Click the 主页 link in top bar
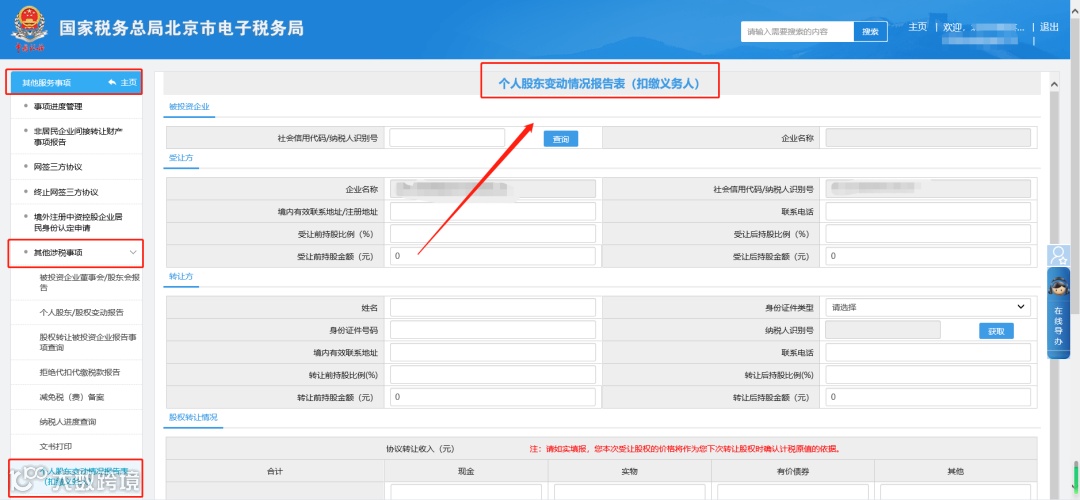The width and height of the screenshot is (1080, 500). [x=917, y=28]
